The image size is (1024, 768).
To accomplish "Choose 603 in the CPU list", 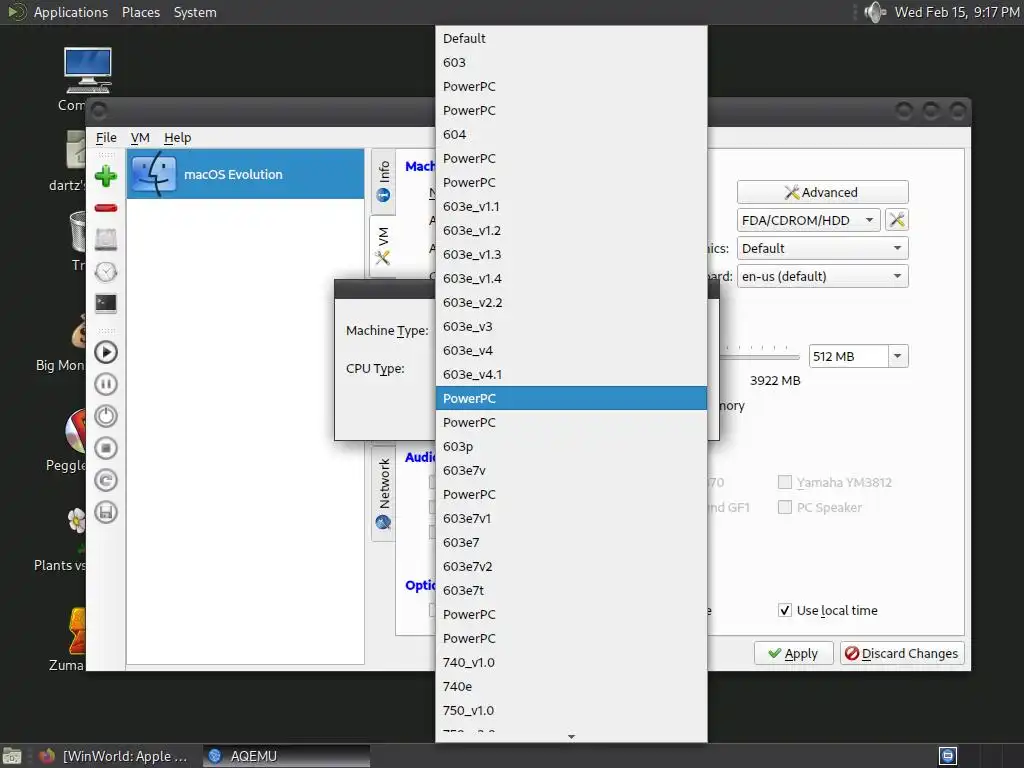I will [571, 63].
